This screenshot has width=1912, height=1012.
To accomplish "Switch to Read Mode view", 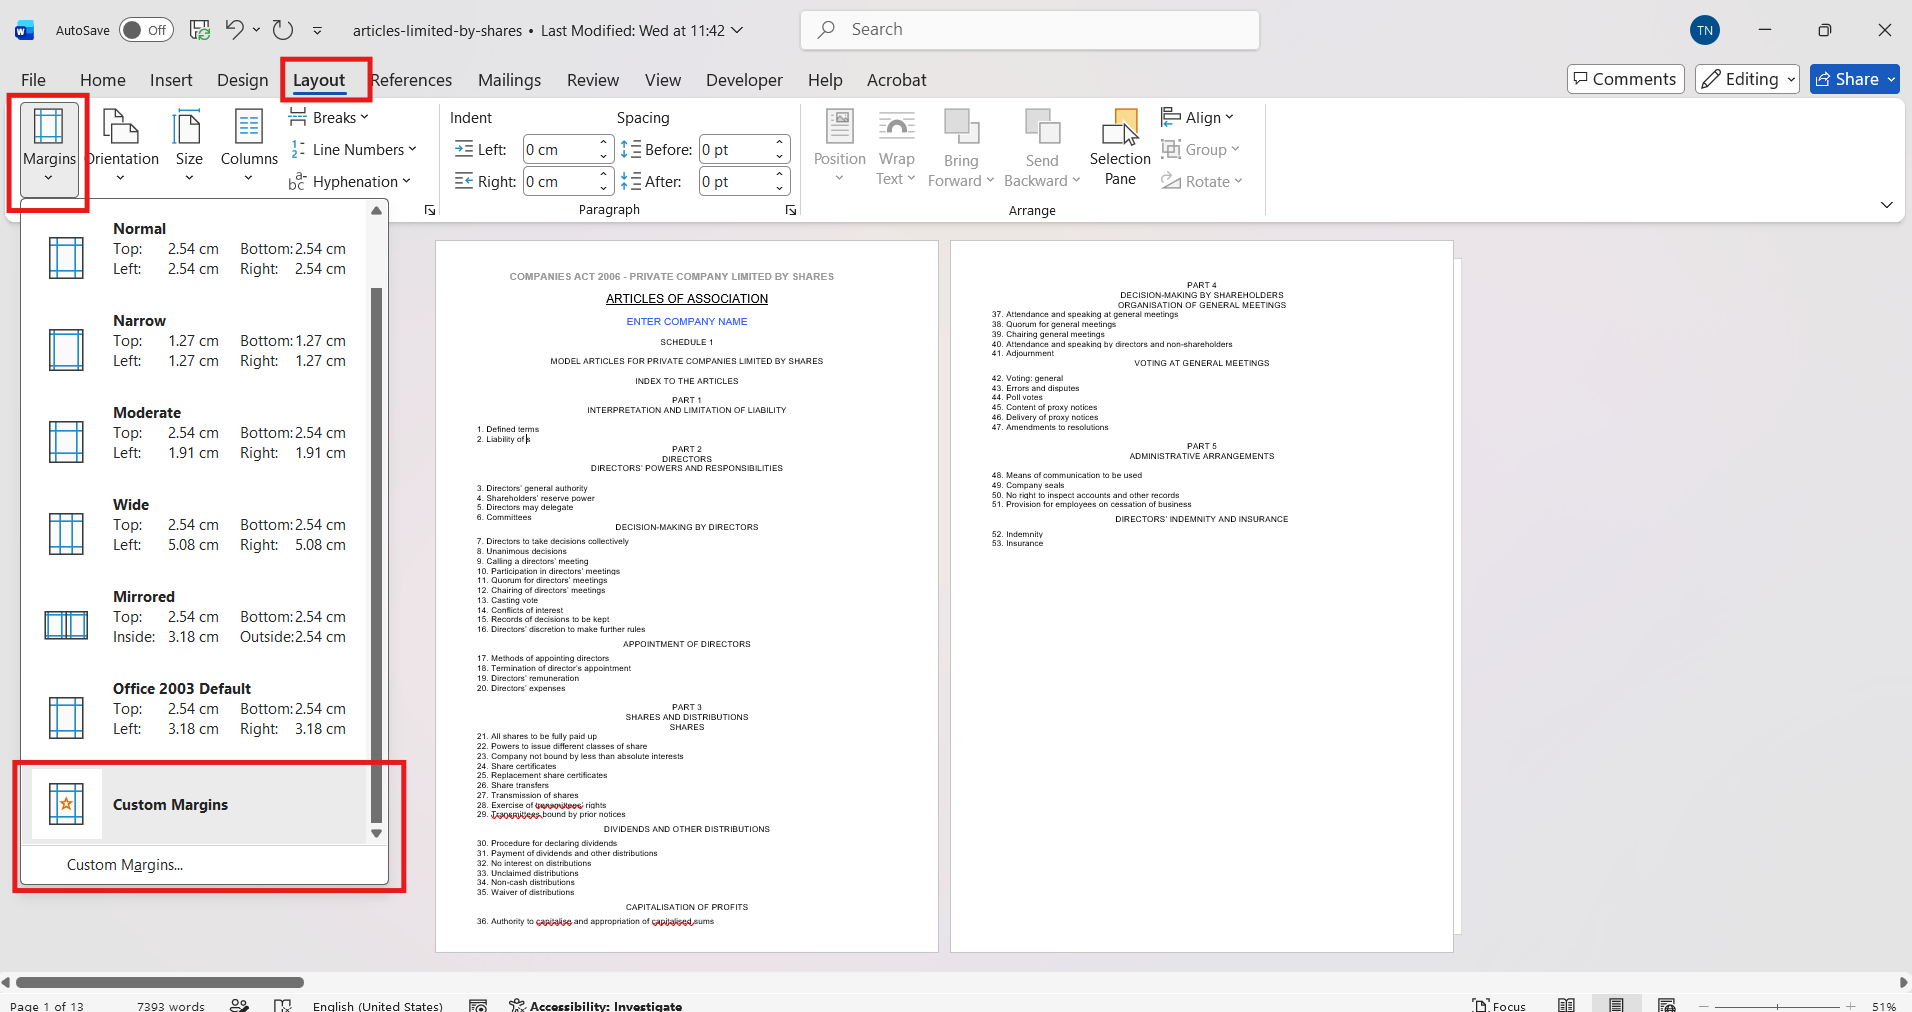I will point(1567,1005).
